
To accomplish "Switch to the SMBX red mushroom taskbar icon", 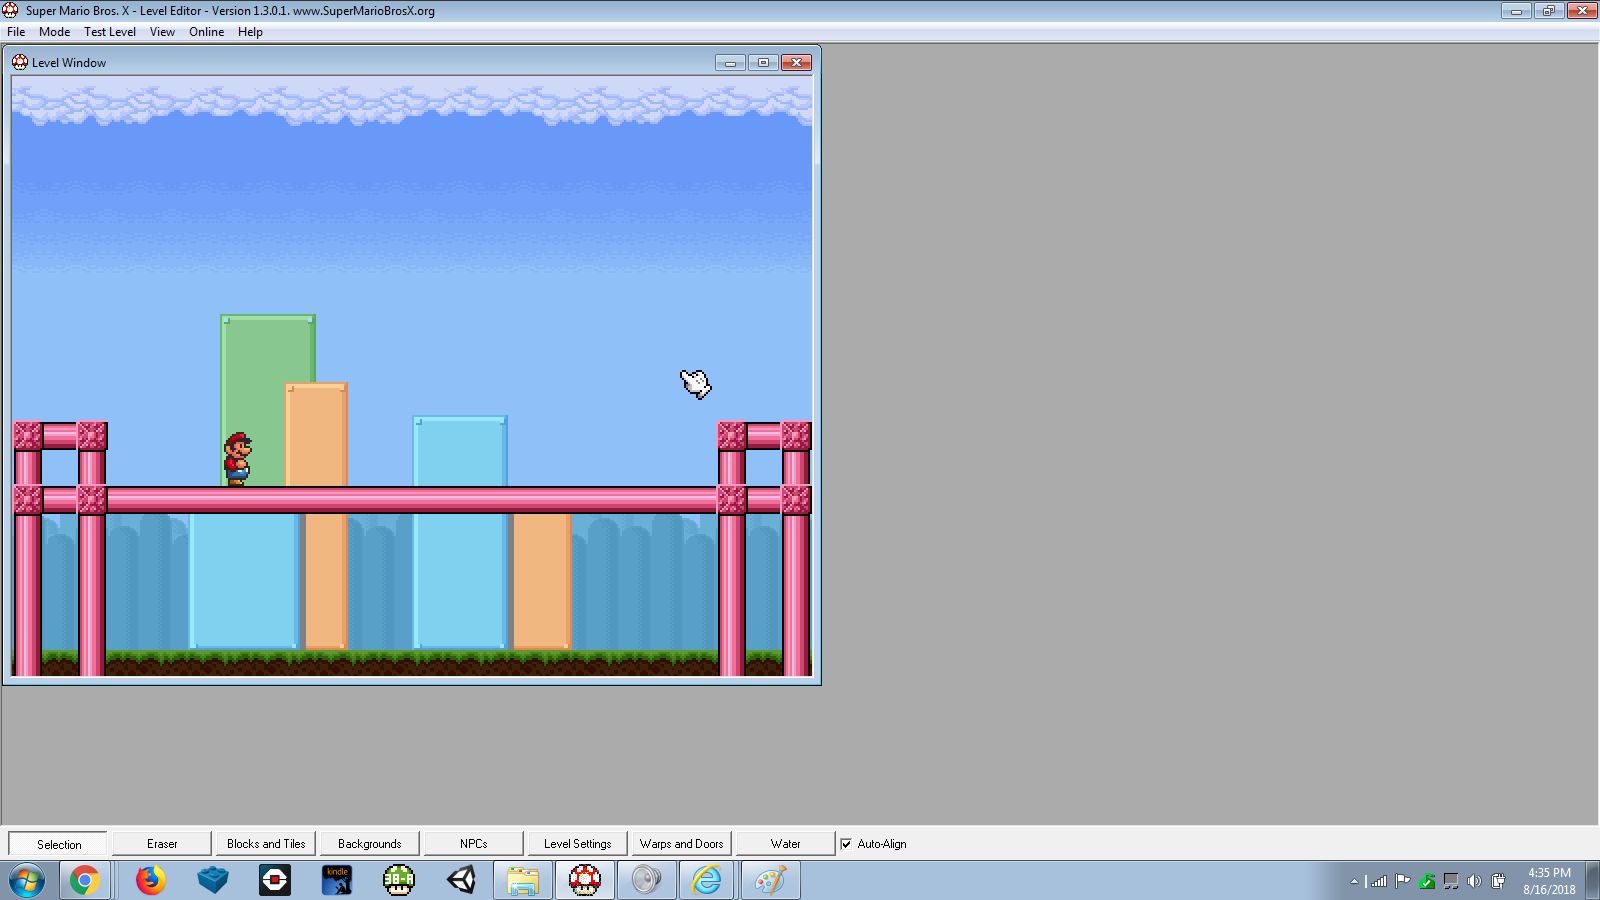I will [585, 881].
